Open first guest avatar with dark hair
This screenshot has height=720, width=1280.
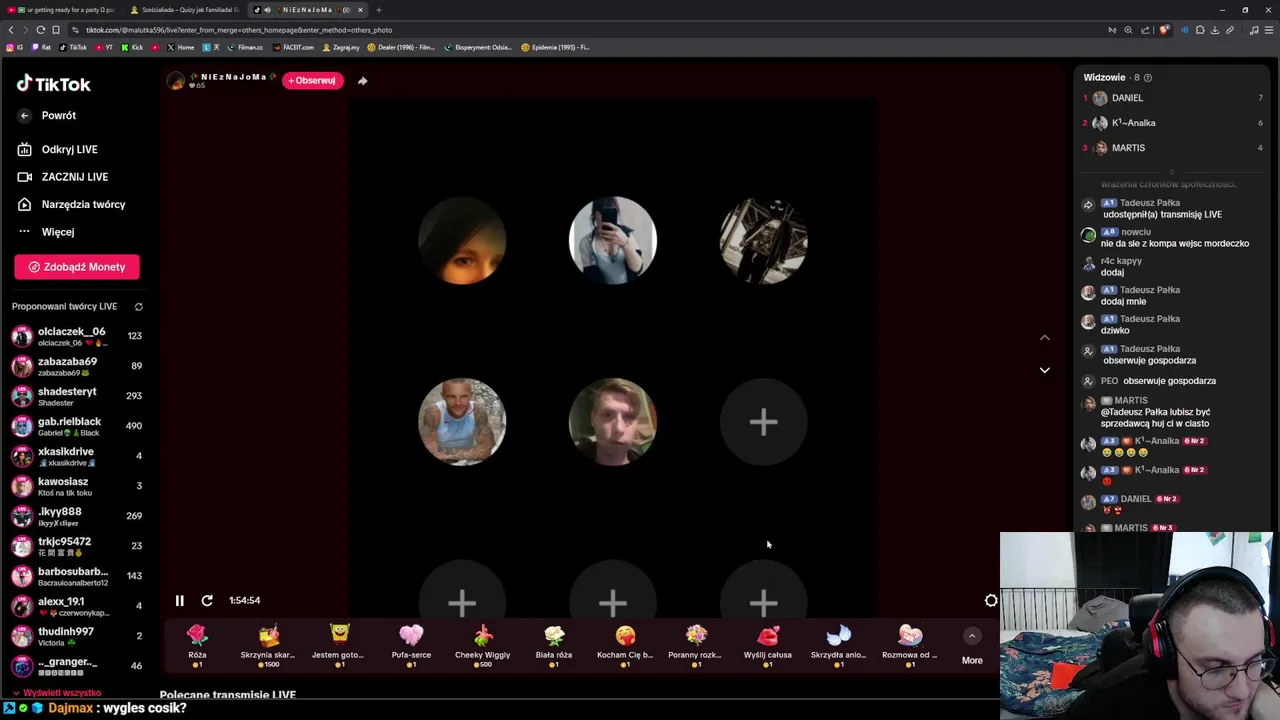[462, 241]
